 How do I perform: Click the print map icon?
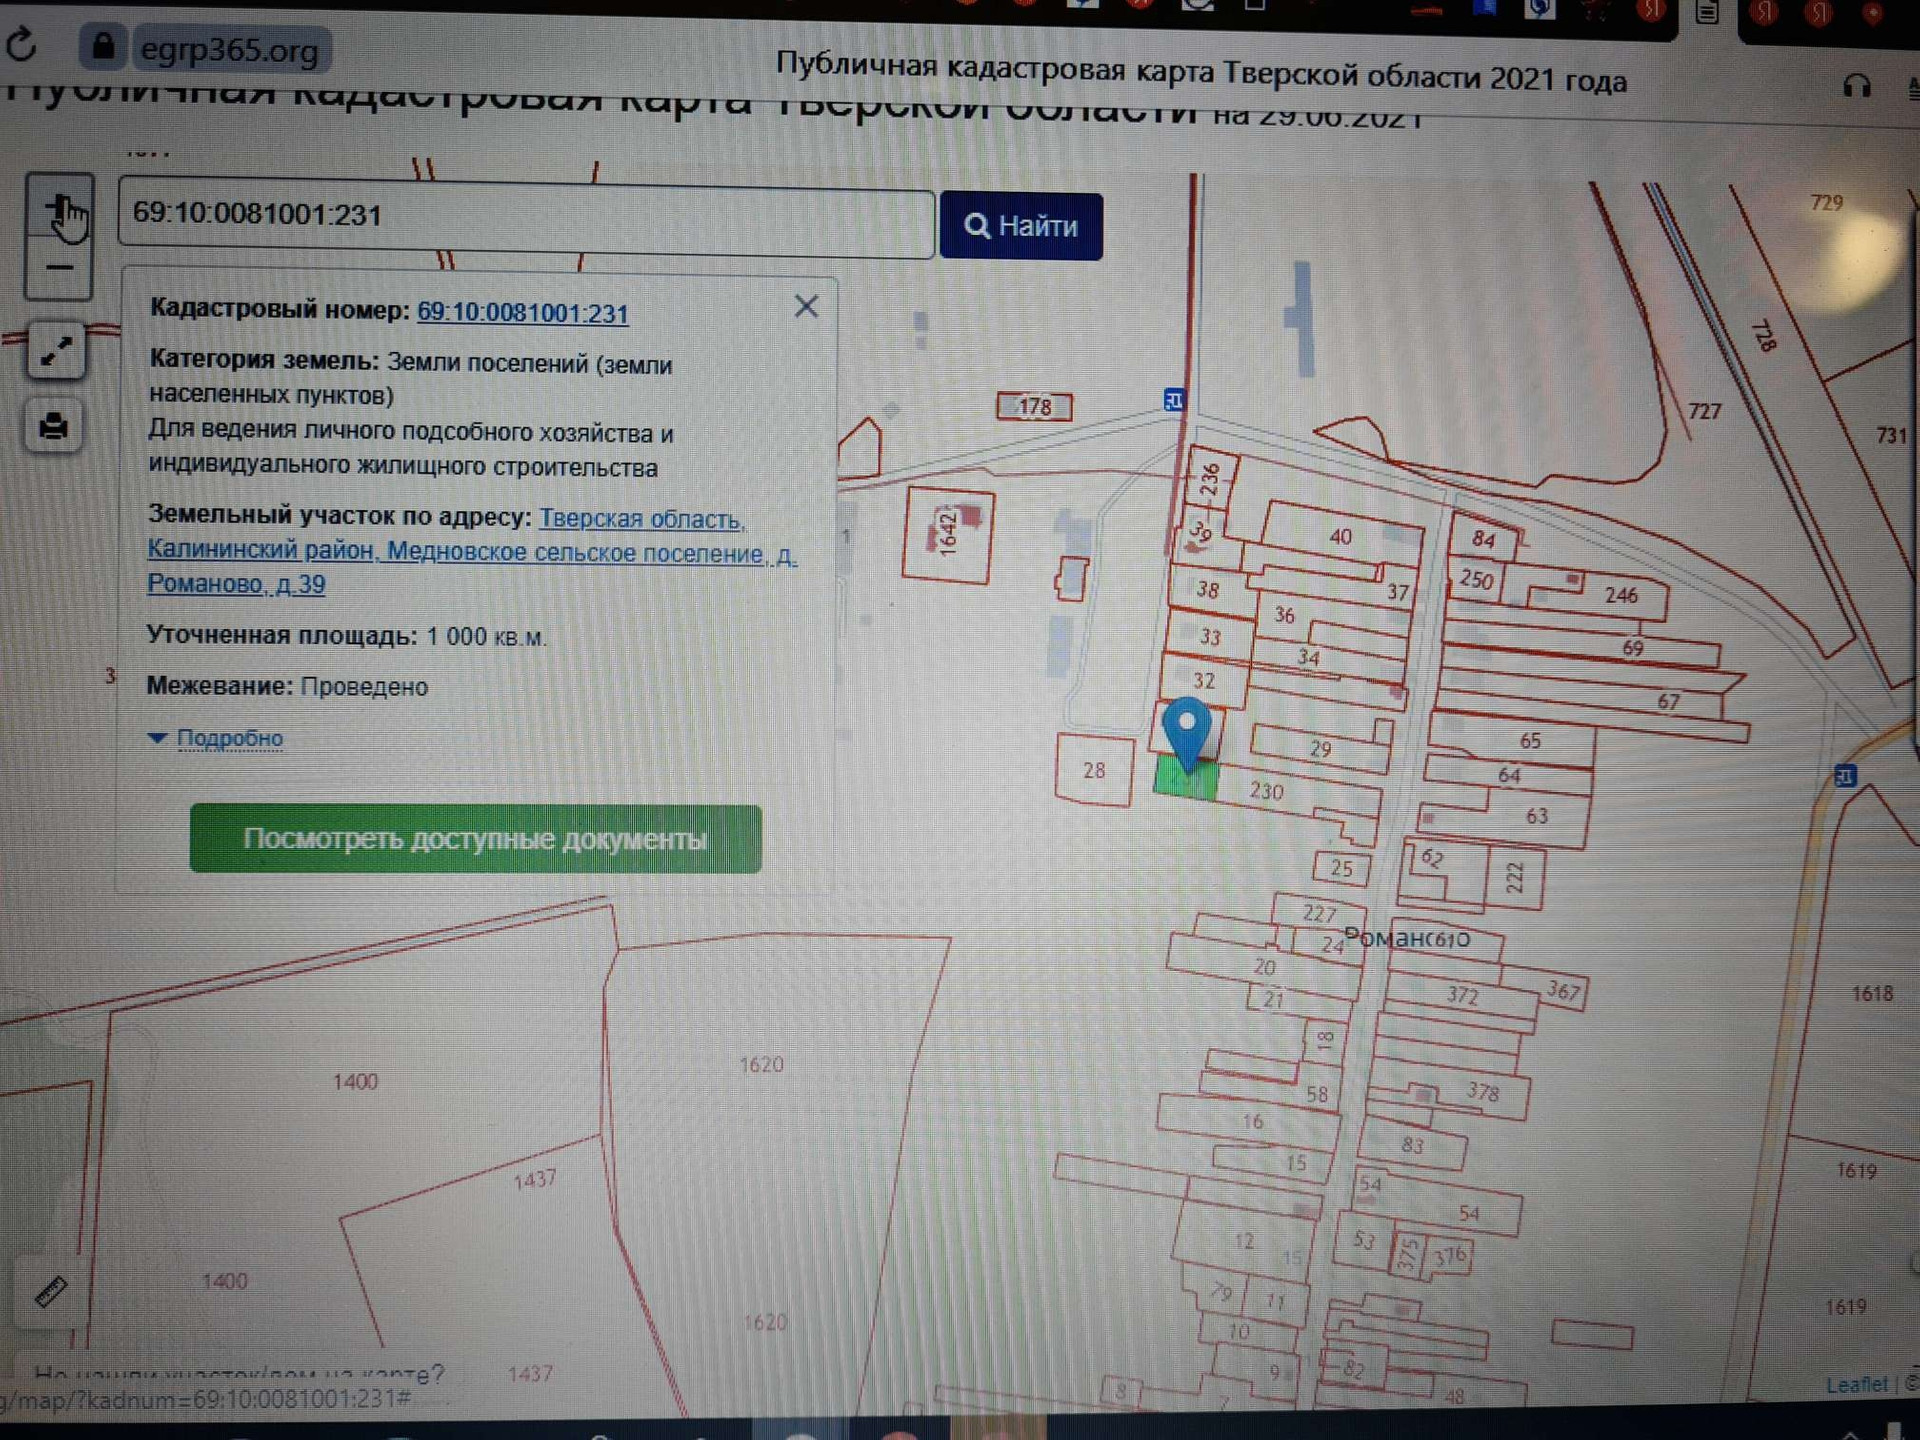pyautogui.click(x=54, y=427)
